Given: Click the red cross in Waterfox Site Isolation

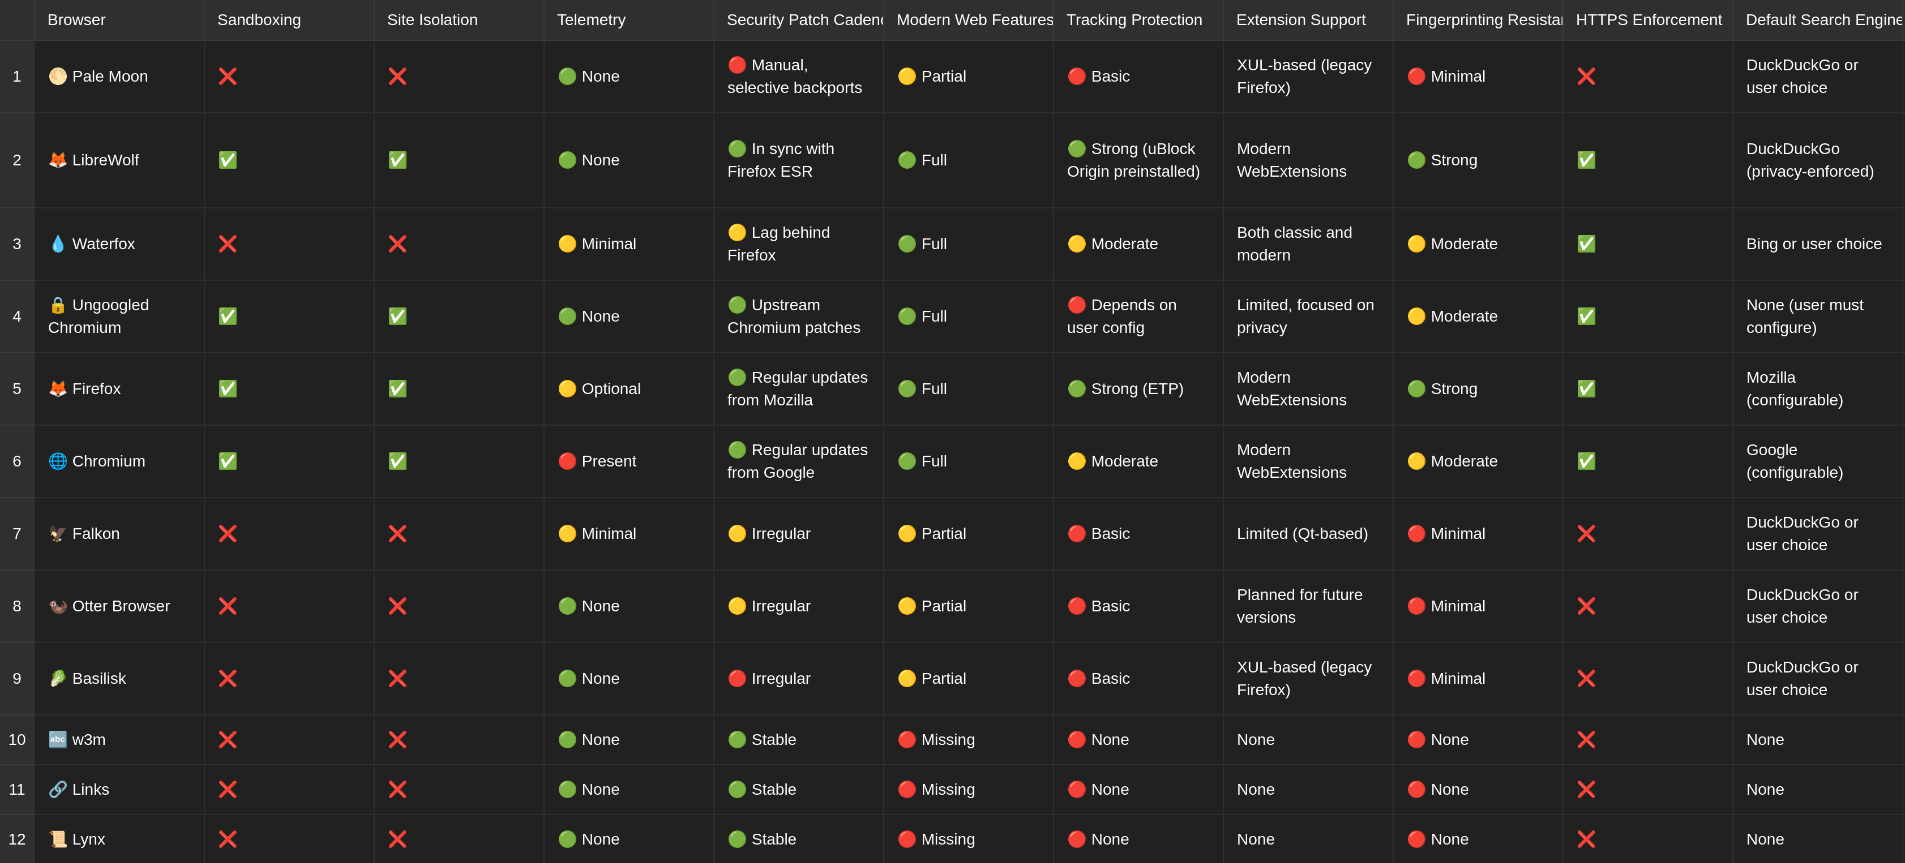Looking at the screenshot, I should click(x=398, y=244).
